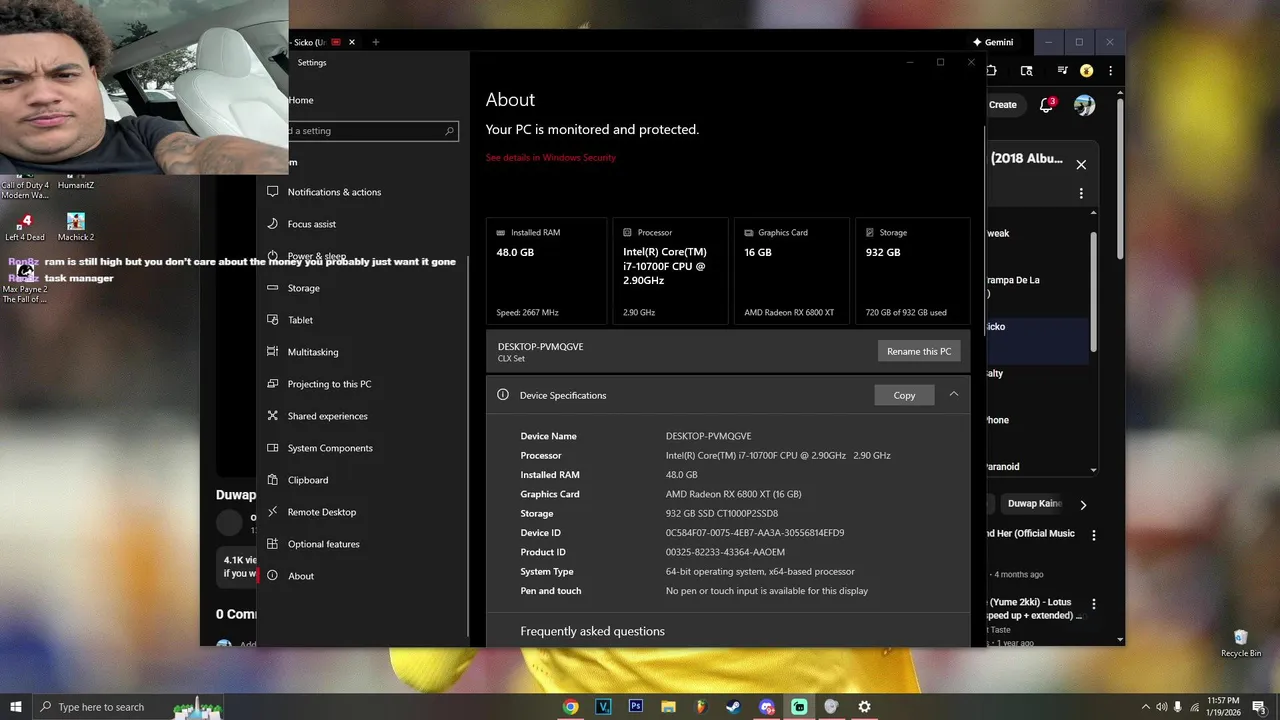This screenshot has height=720, width=1280.
Task: Copy the device specifications
Action: click(x=904, y=395)
